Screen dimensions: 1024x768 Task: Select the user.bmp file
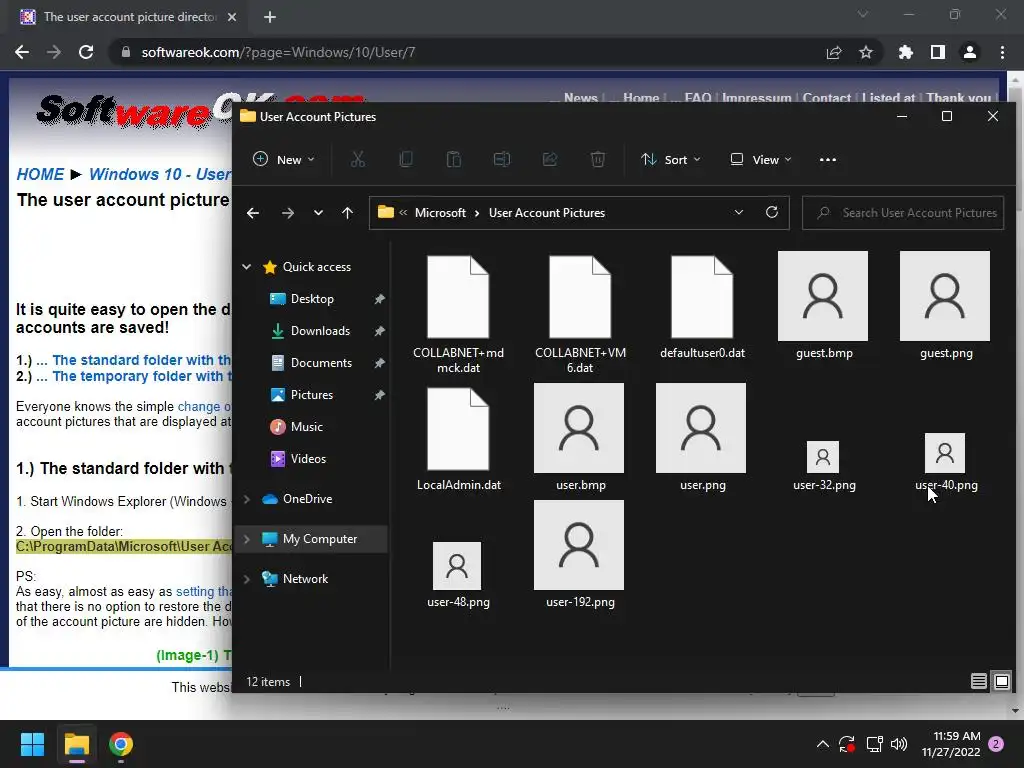(579, 437)
